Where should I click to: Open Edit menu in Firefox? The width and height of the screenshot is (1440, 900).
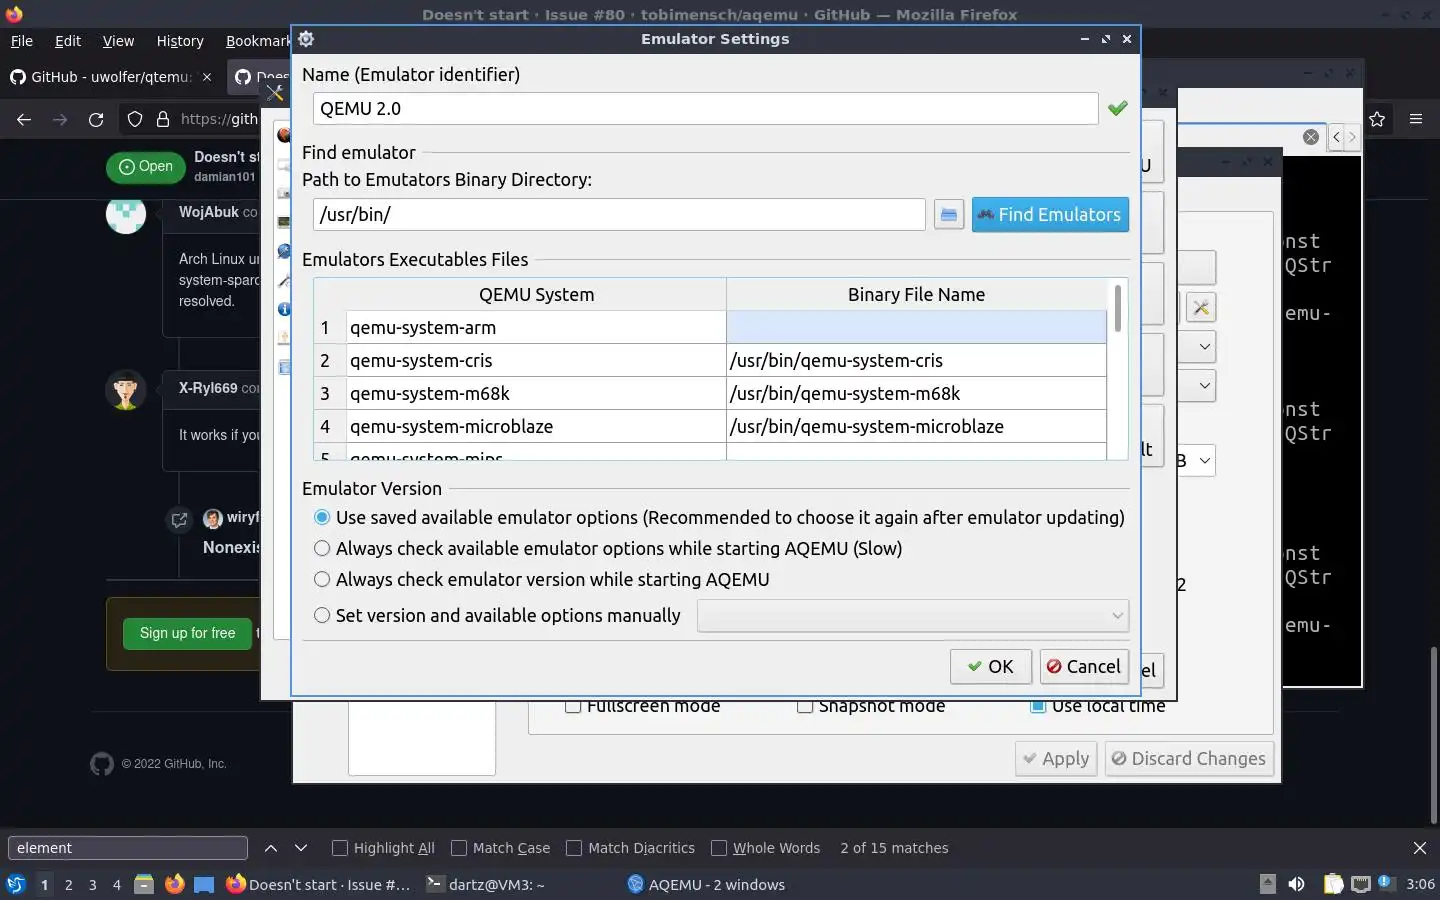pos(68,41)
